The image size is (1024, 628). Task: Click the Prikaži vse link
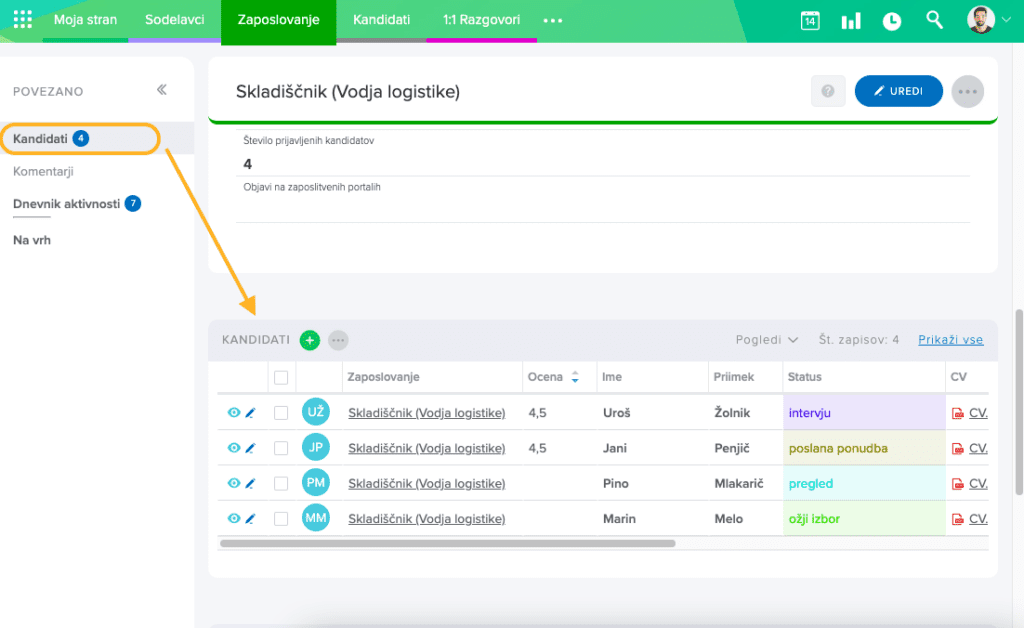pyautogui.click(x=950, y=340)
